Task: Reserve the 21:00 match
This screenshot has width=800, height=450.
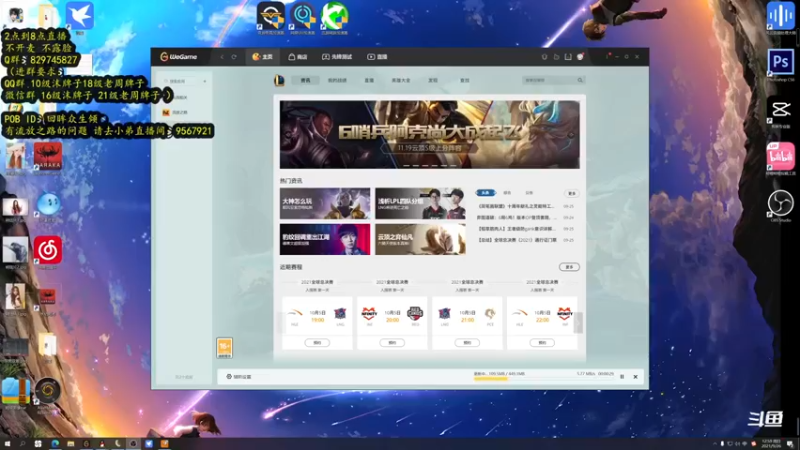Action: [467, 343]
